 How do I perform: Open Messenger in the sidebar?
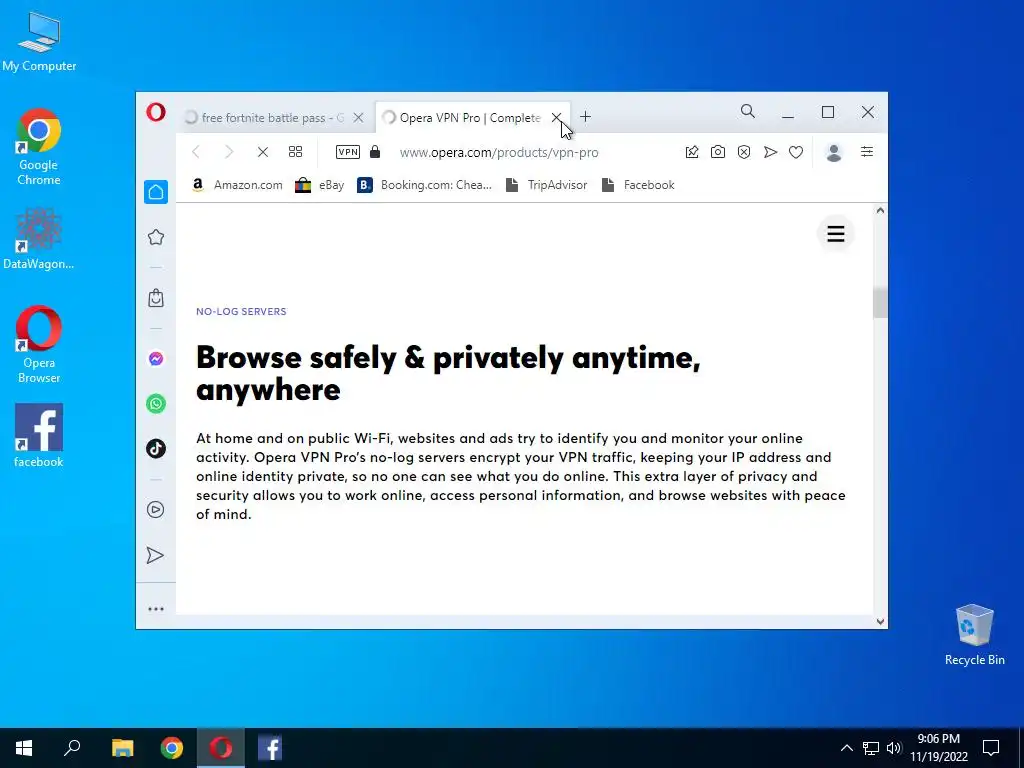(155, 359)
